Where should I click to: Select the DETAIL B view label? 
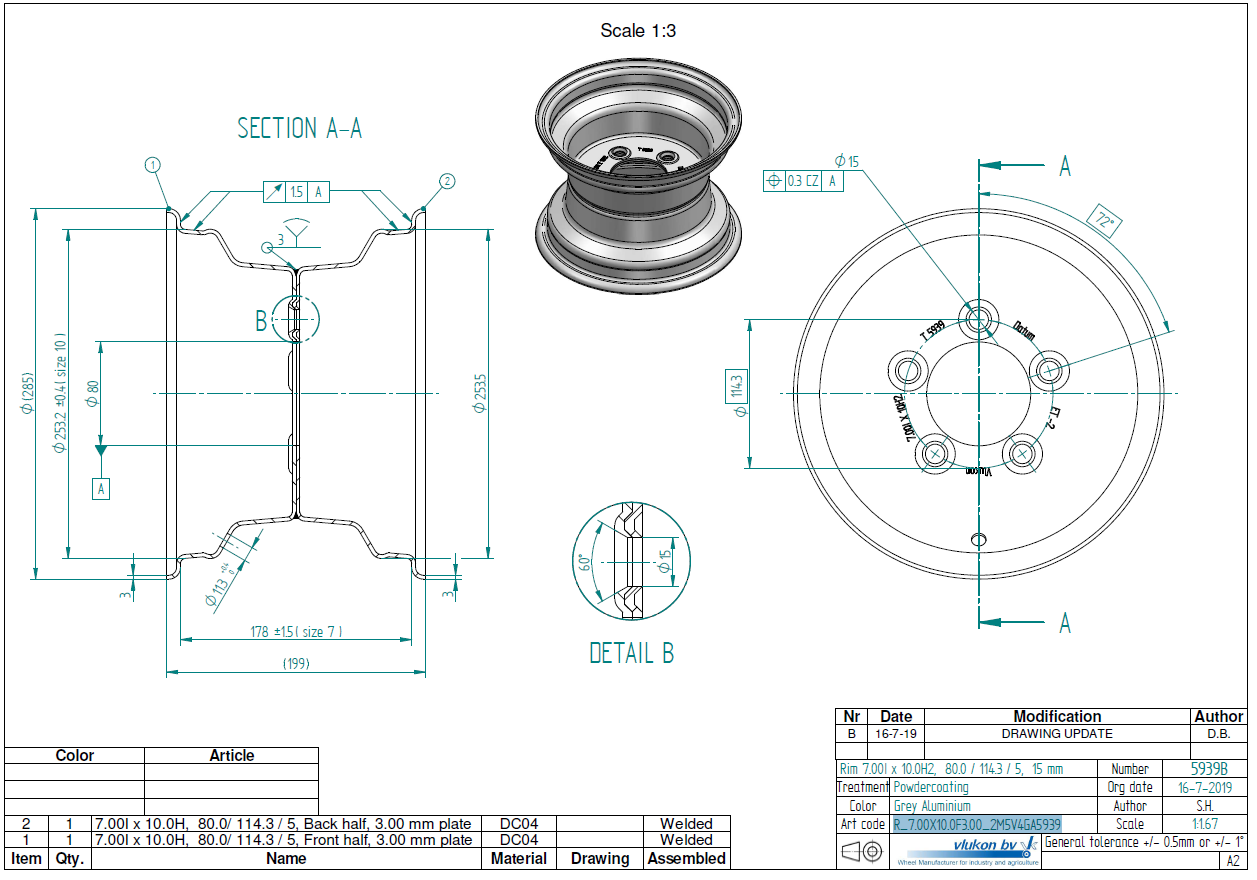click(631, 654)
